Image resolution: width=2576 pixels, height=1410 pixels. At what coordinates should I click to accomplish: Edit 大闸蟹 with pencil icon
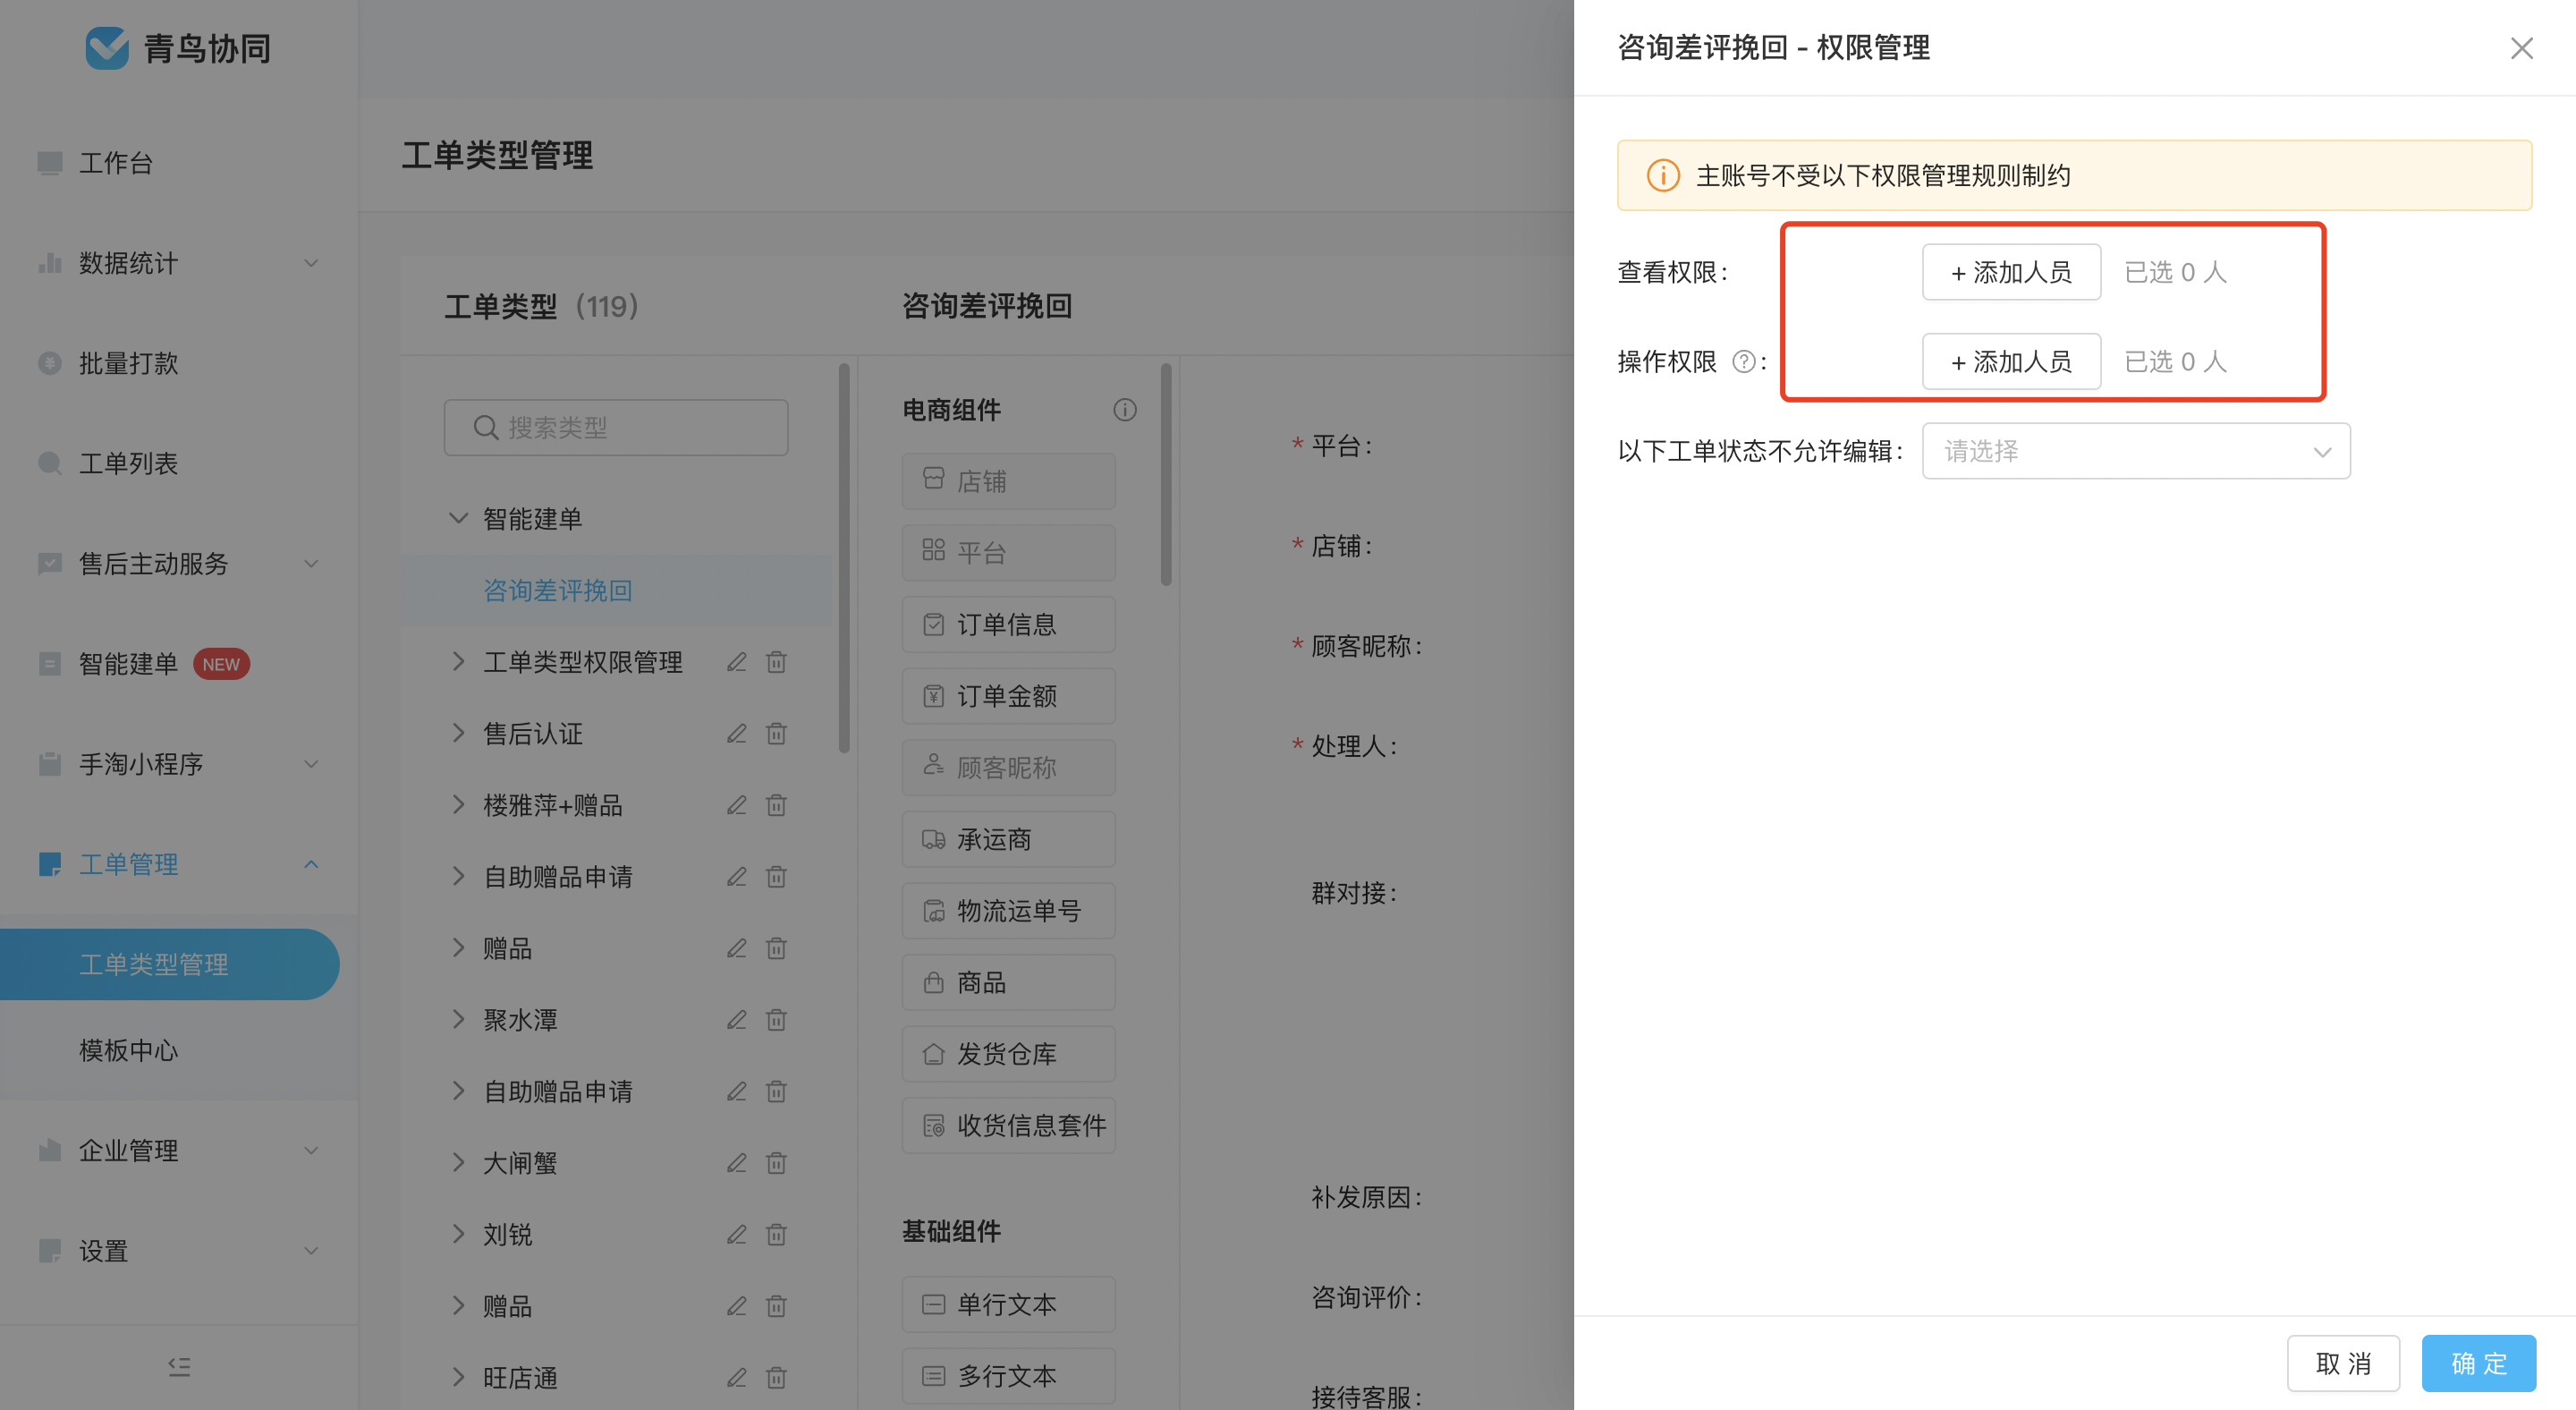pyautogui.click(x=736, y=1163)
